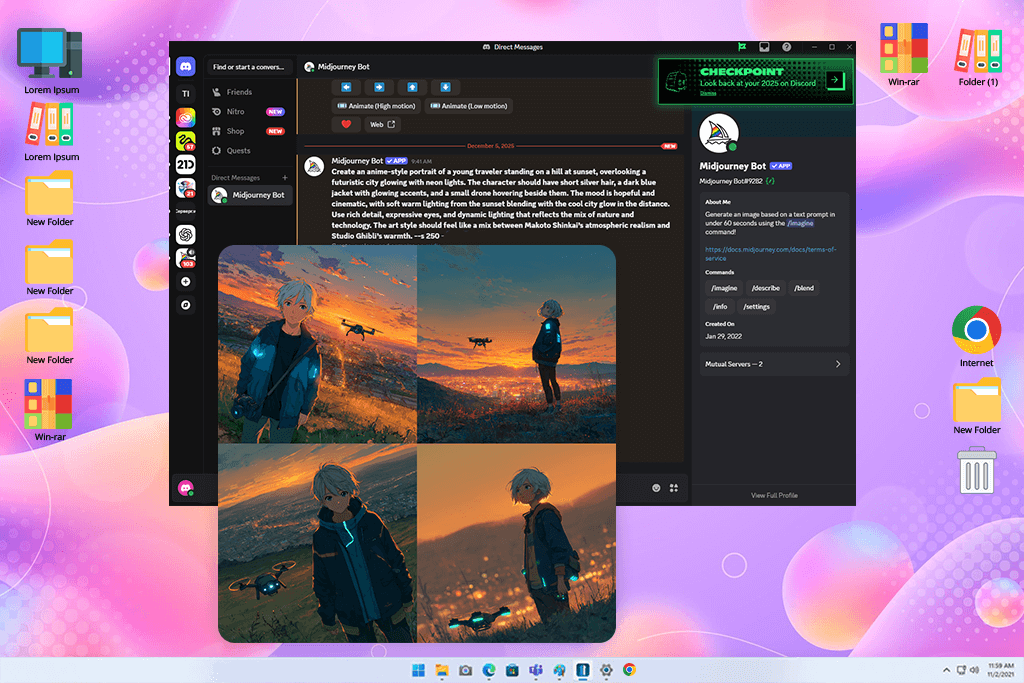The image size is (1024, 683).
Task: Click View Full Profile
Action: click(x=774, y=495)
